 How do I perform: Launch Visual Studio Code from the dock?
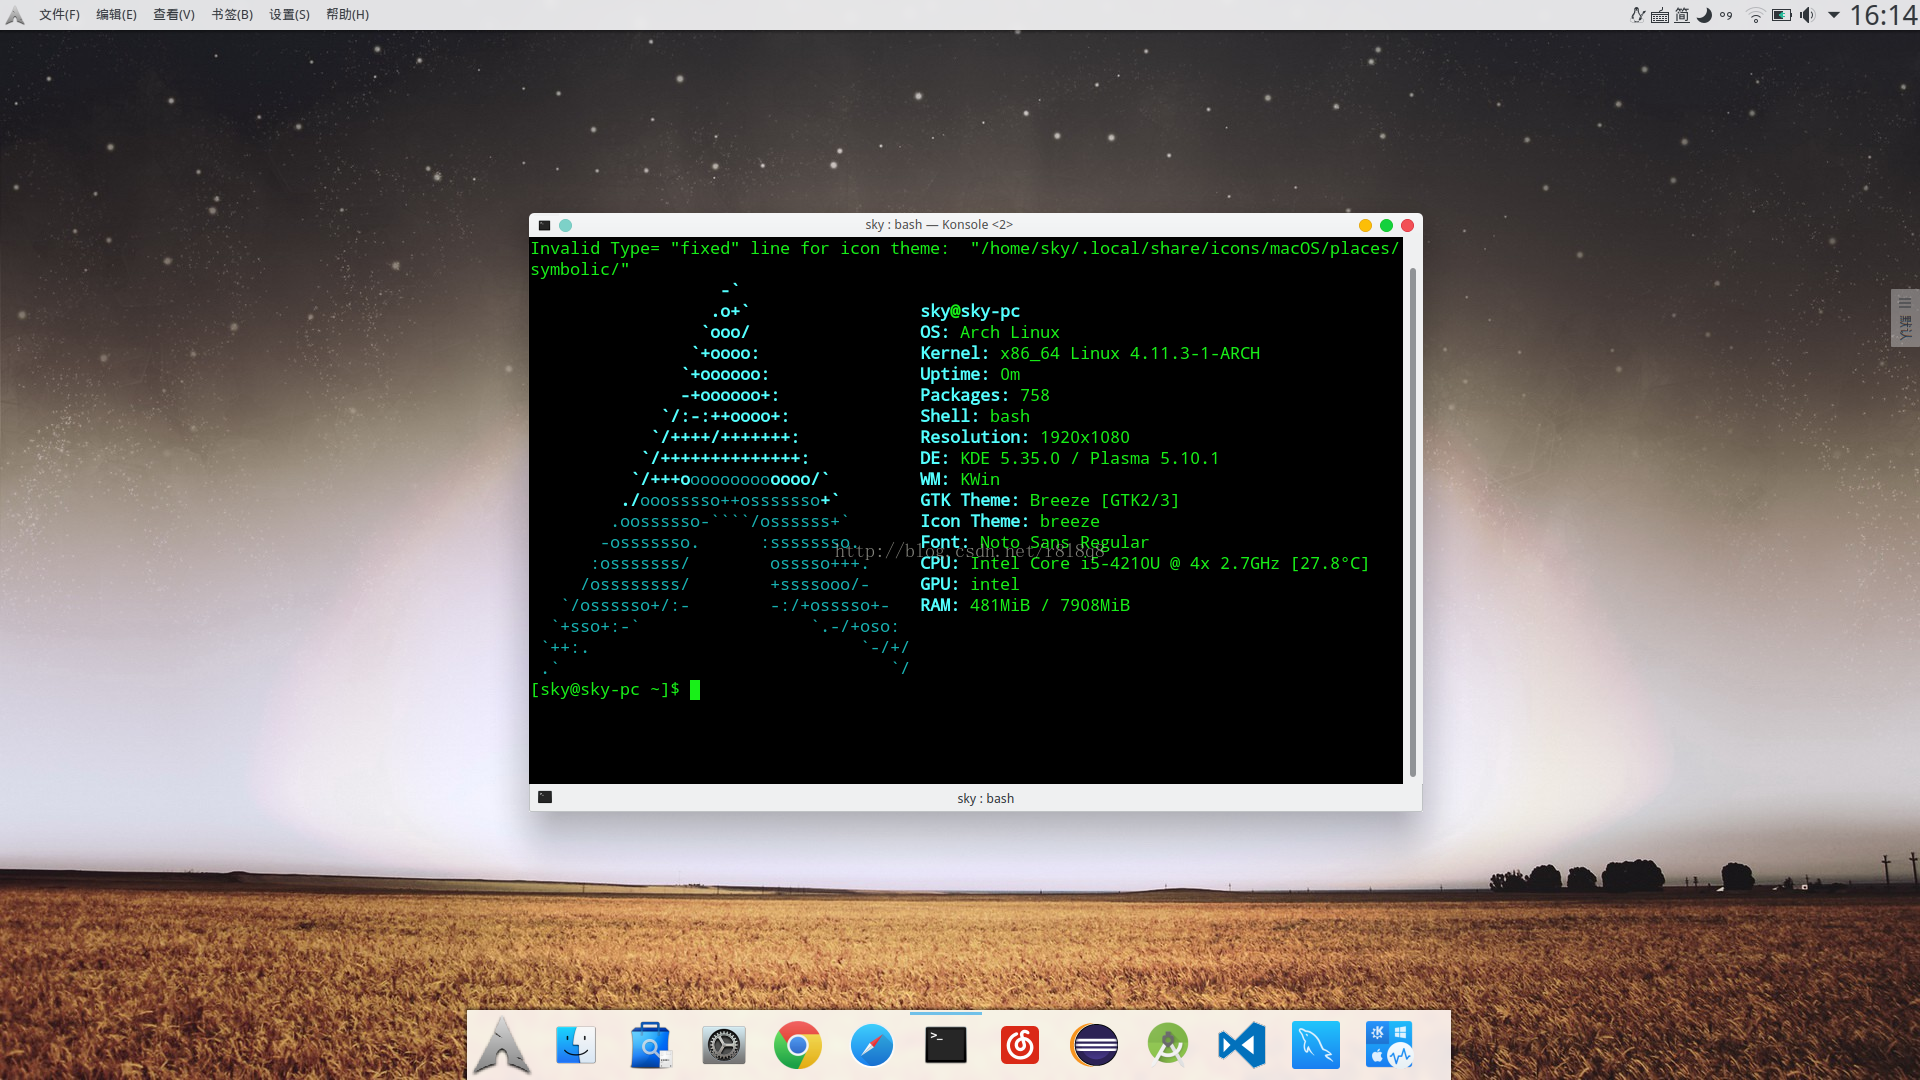point(1242,1046)
